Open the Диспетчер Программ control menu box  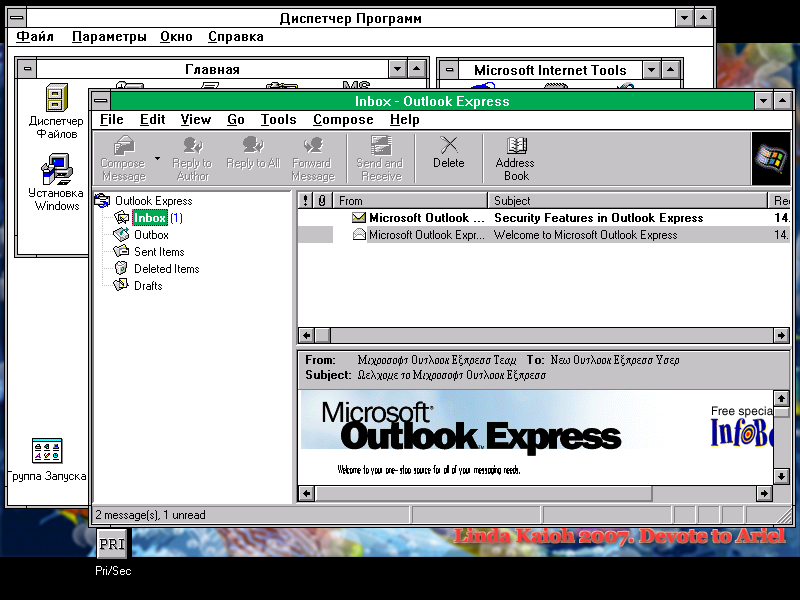pyautogui.click(x=17, y=18)
